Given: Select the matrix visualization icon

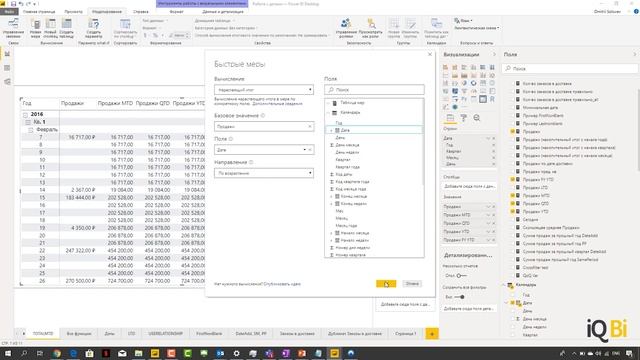Looking at the screenshot, I should (483, 99).
